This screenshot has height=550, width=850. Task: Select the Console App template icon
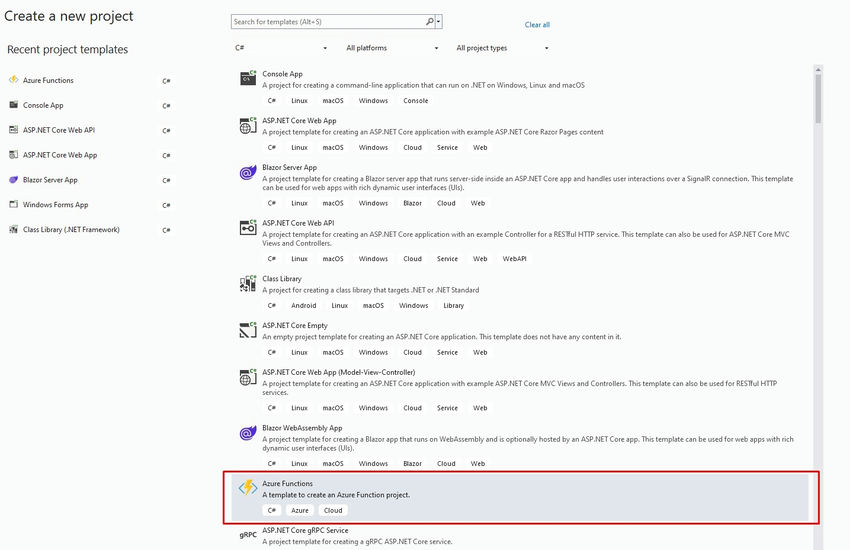[248, 78]
